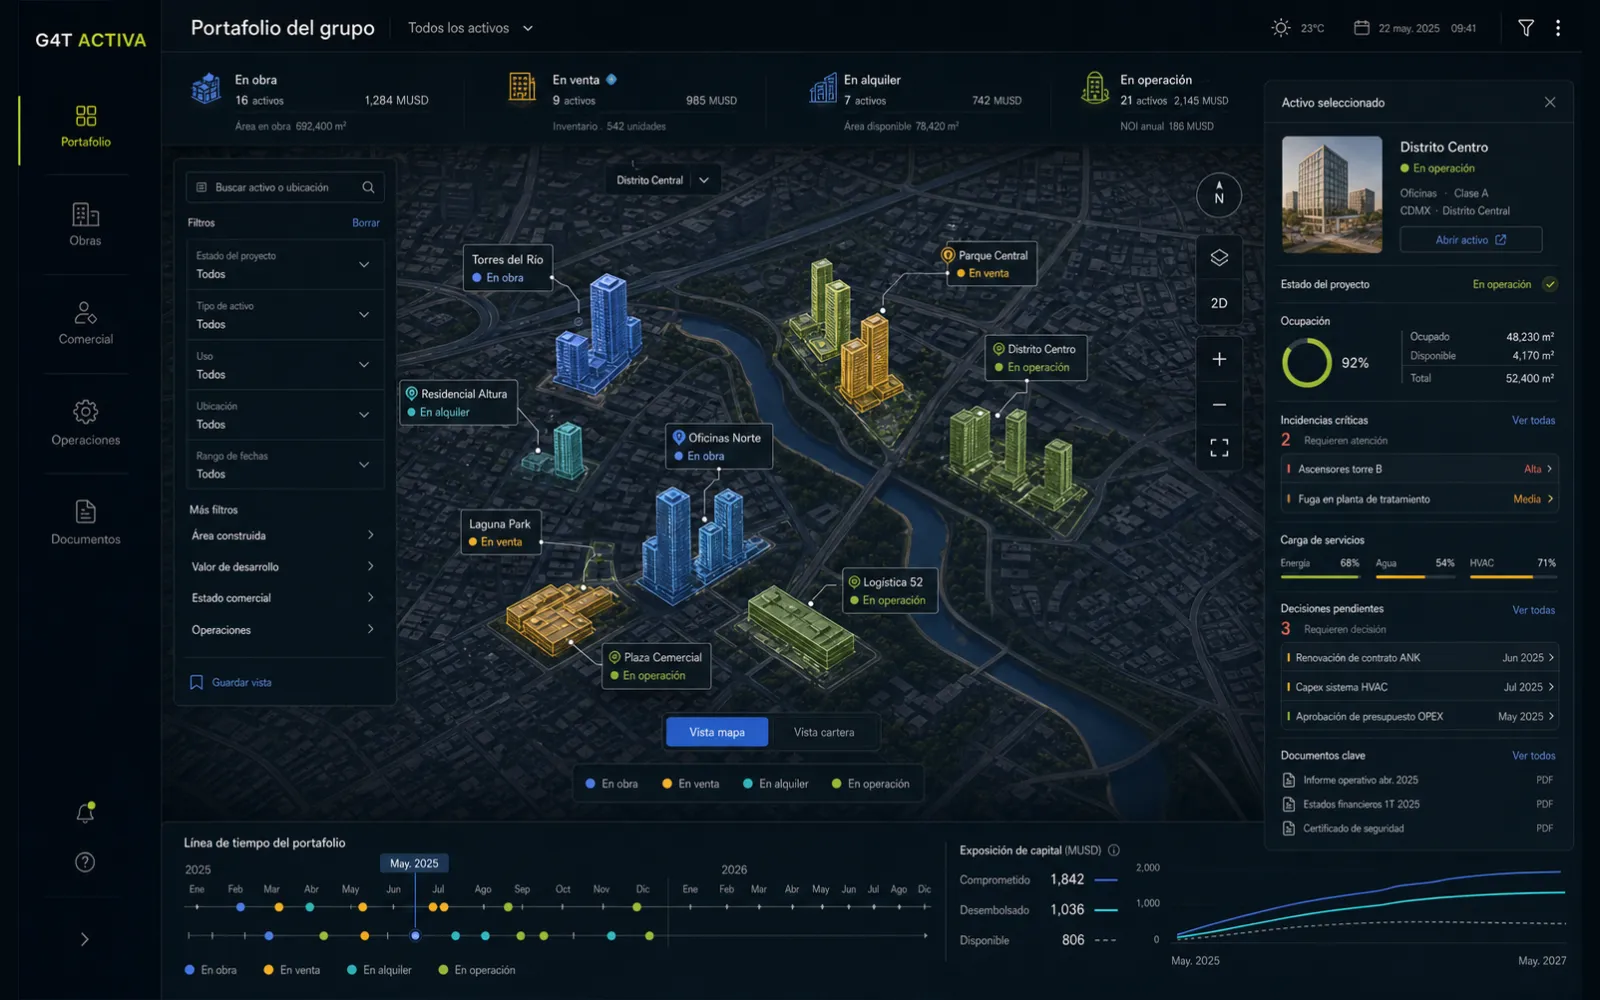Open Operaciones filter row
This screenshot has height=1000, width=1600.
point(284,630)
